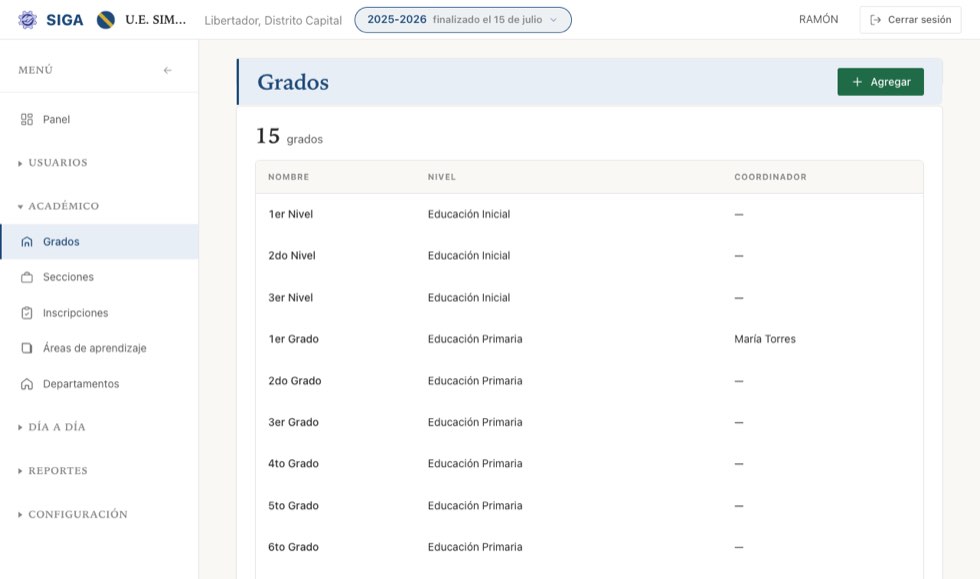This screenshot has height=579, width=980.
Task: Click the SIGA logo icon
Action: pos(27,20)
